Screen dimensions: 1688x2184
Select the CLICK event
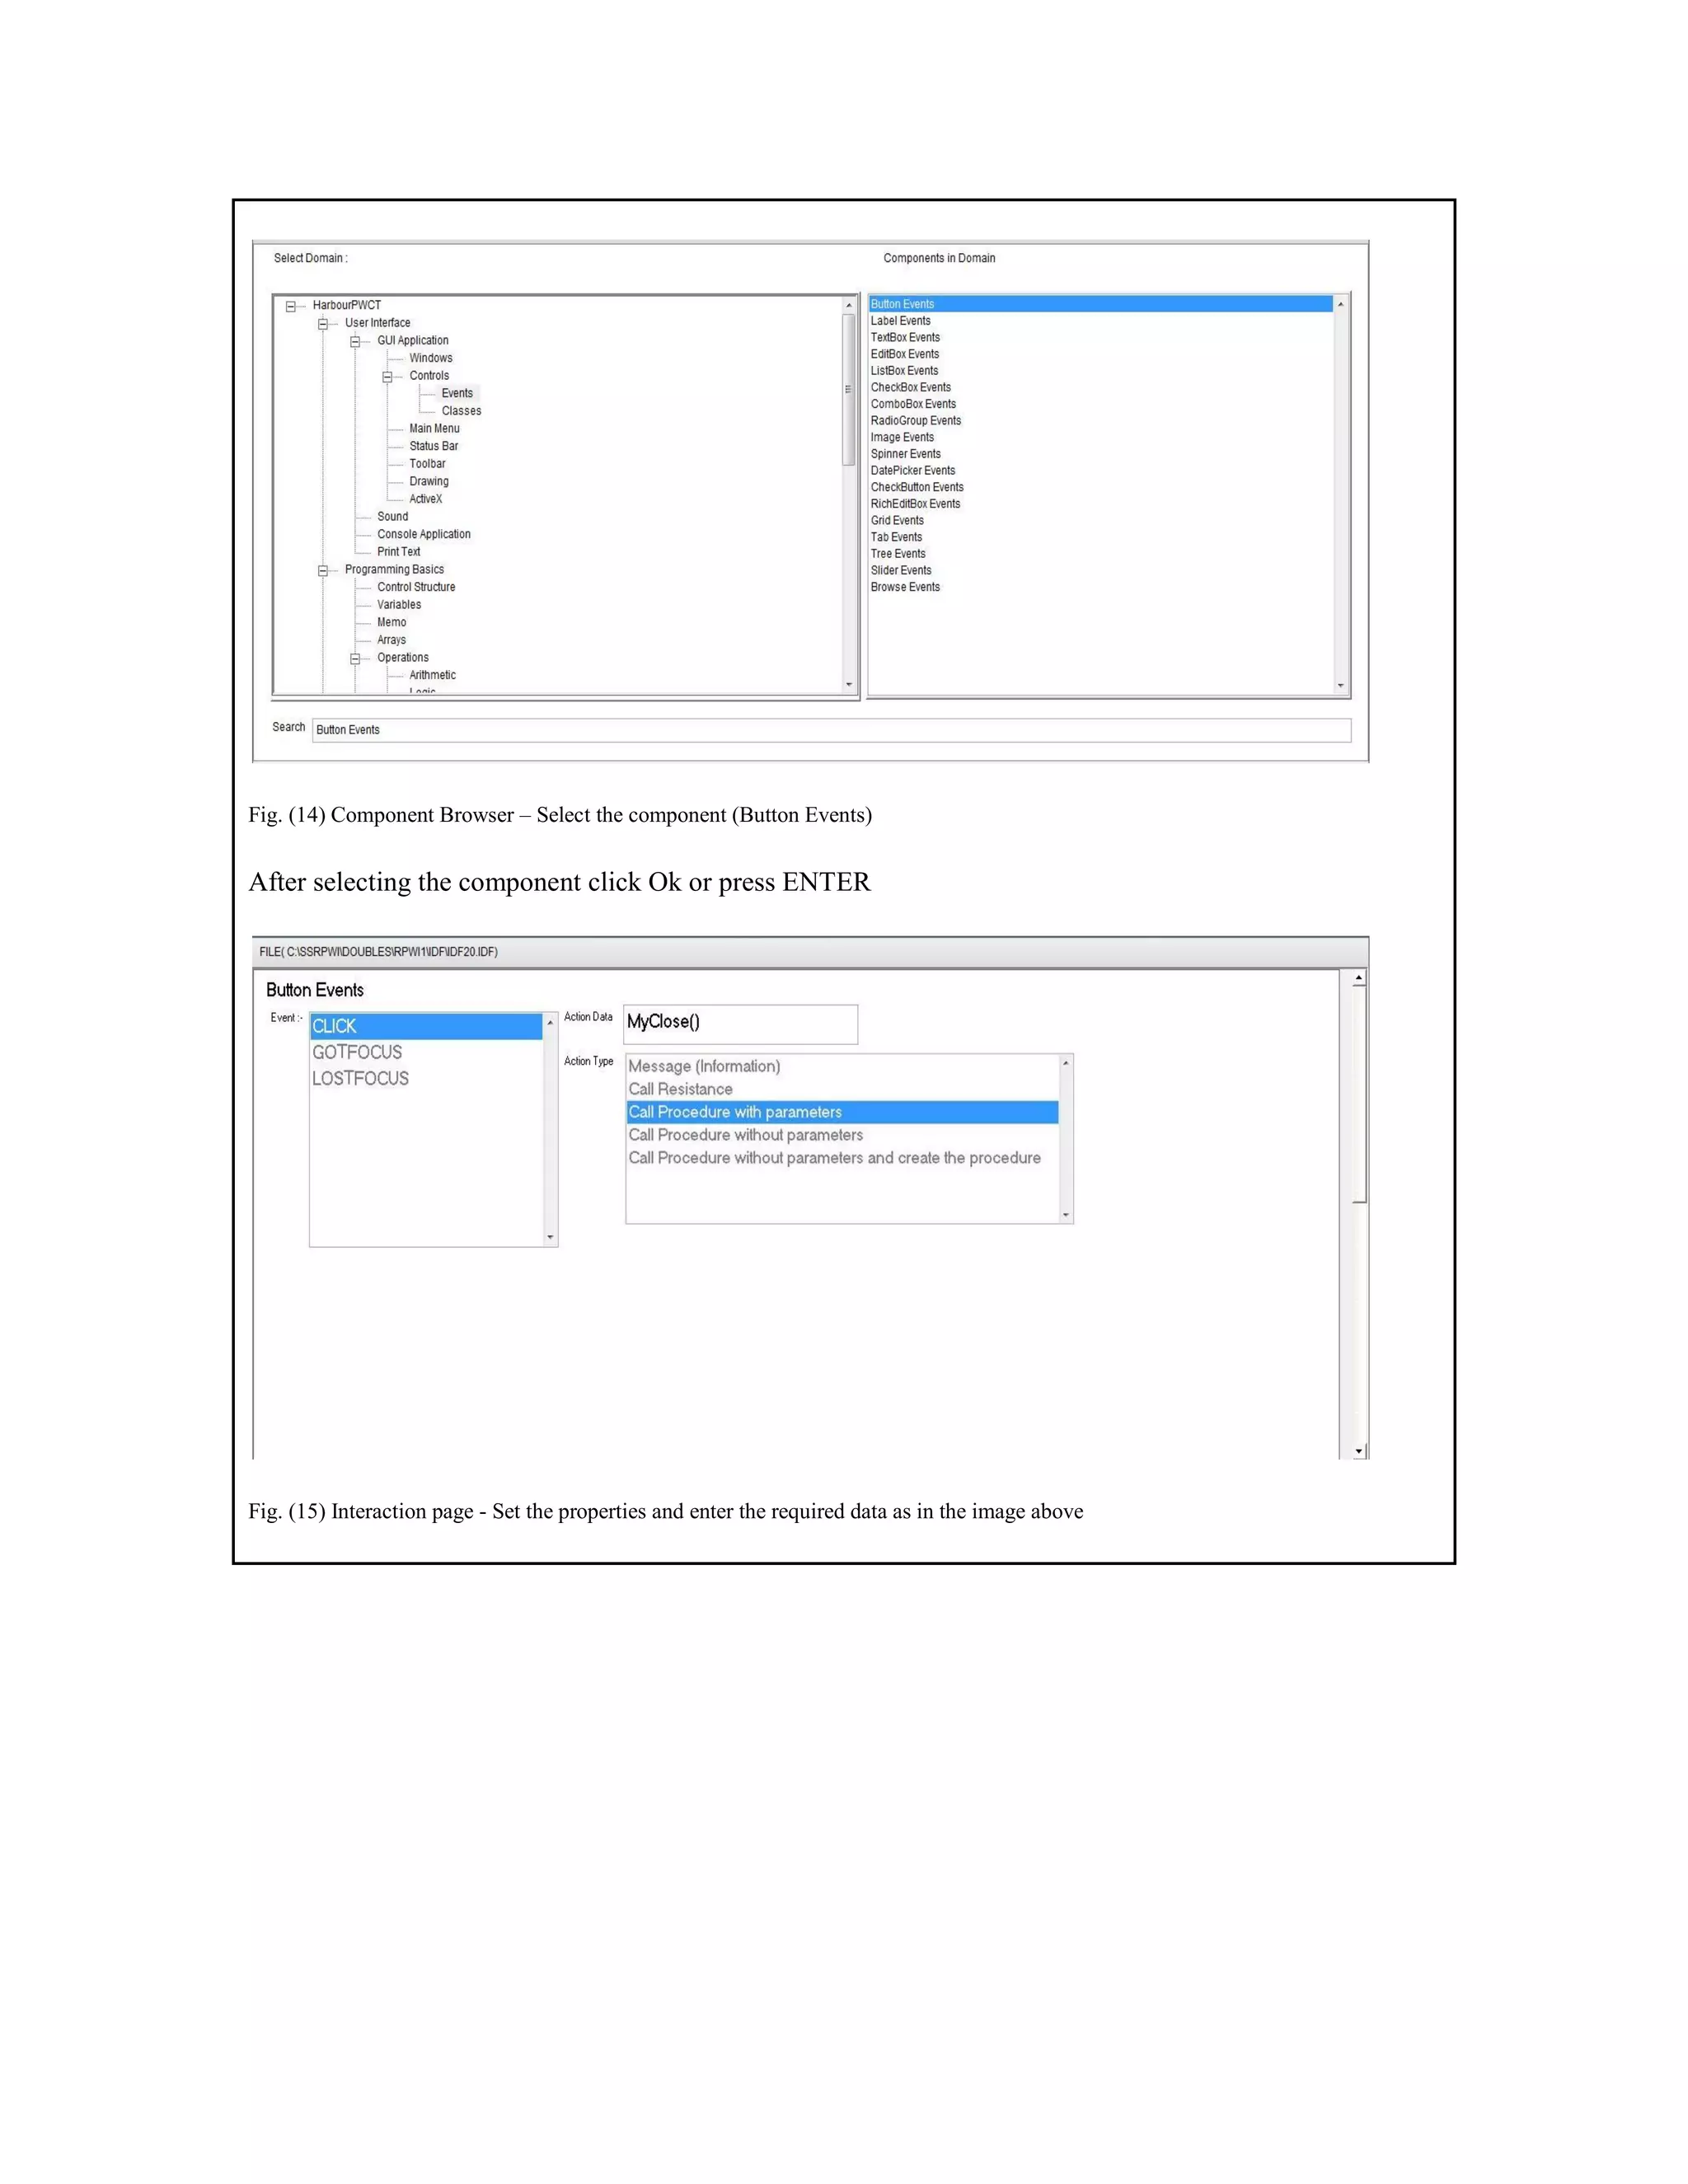coord(426,1026)
